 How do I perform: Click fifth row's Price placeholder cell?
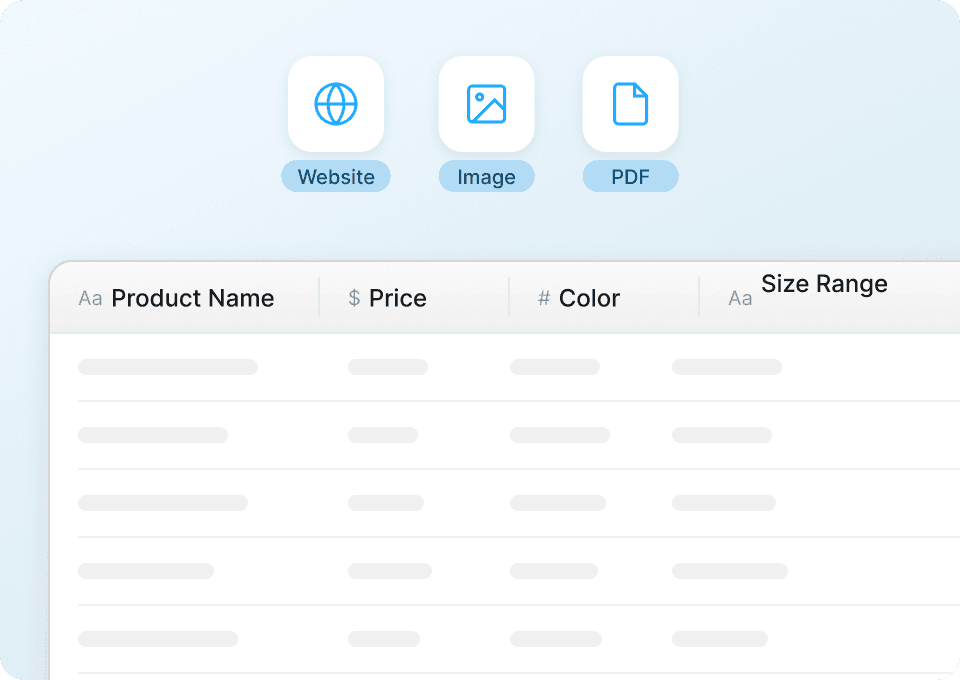(384, 639)
